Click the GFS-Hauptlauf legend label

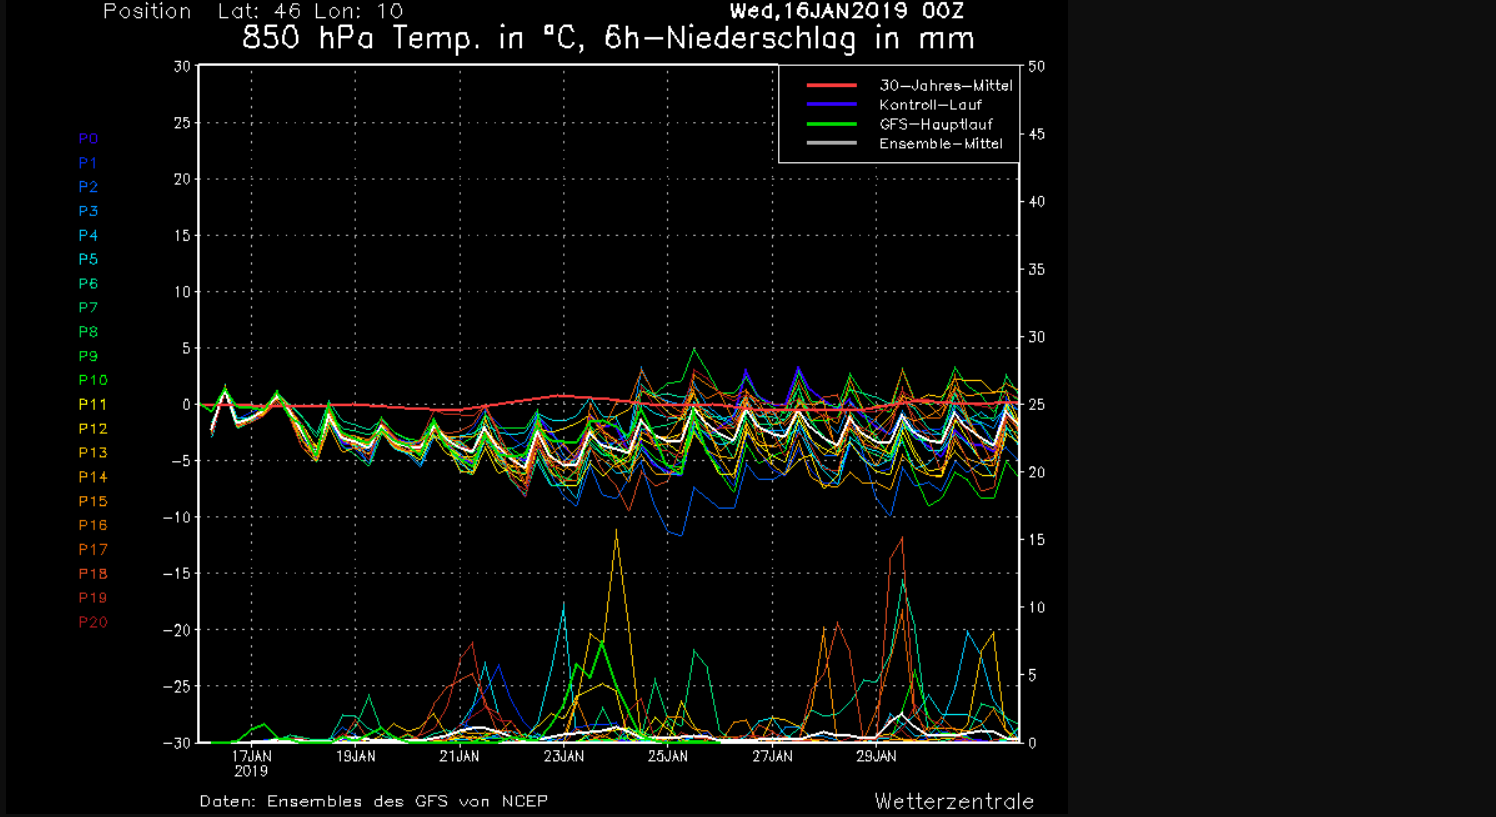click(x=936, y=124)
